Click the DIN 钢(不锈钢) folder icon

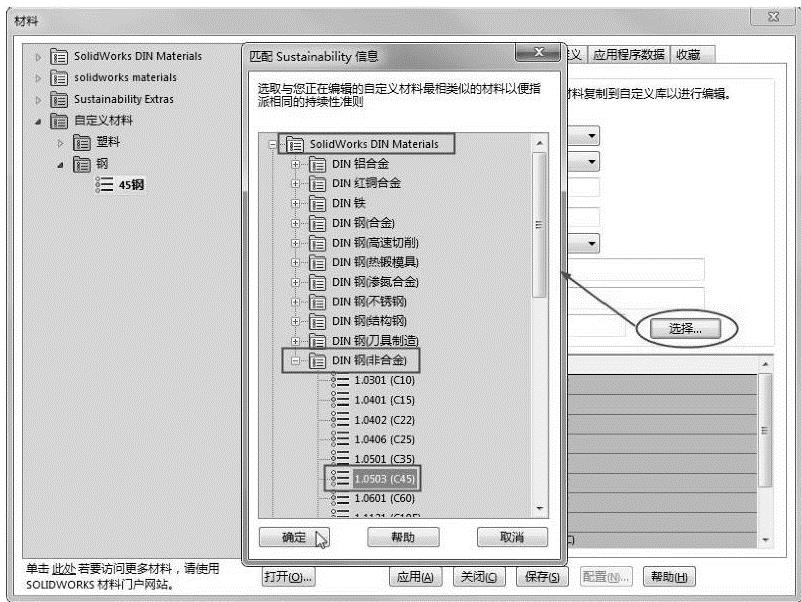317,302
